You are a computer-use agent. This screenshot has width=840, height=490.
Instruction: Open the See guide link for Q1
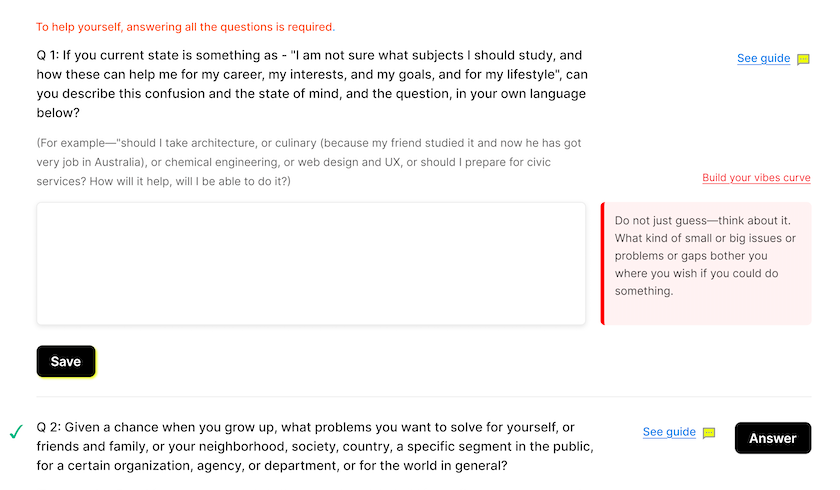(763, 58)
